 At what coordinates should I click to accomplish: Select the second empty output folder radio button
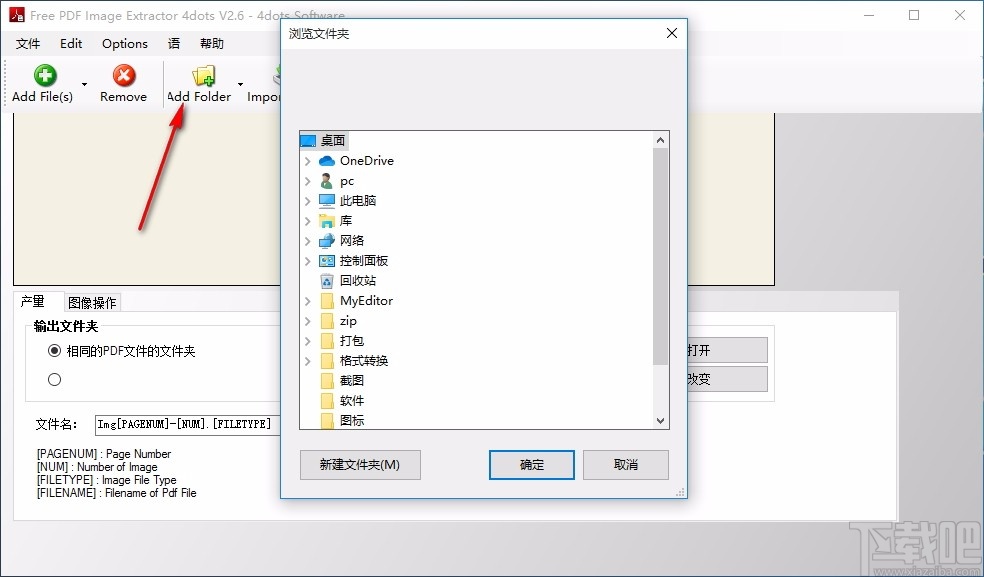pos(54,379)
